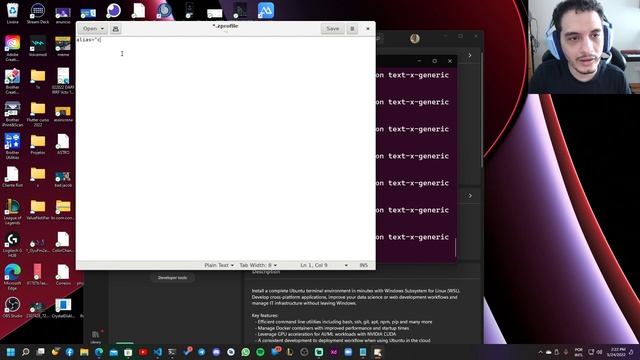Viewport: 640px width, 360px height.
Task: Open the gedit hamburger menu
Action: point(352,29)
